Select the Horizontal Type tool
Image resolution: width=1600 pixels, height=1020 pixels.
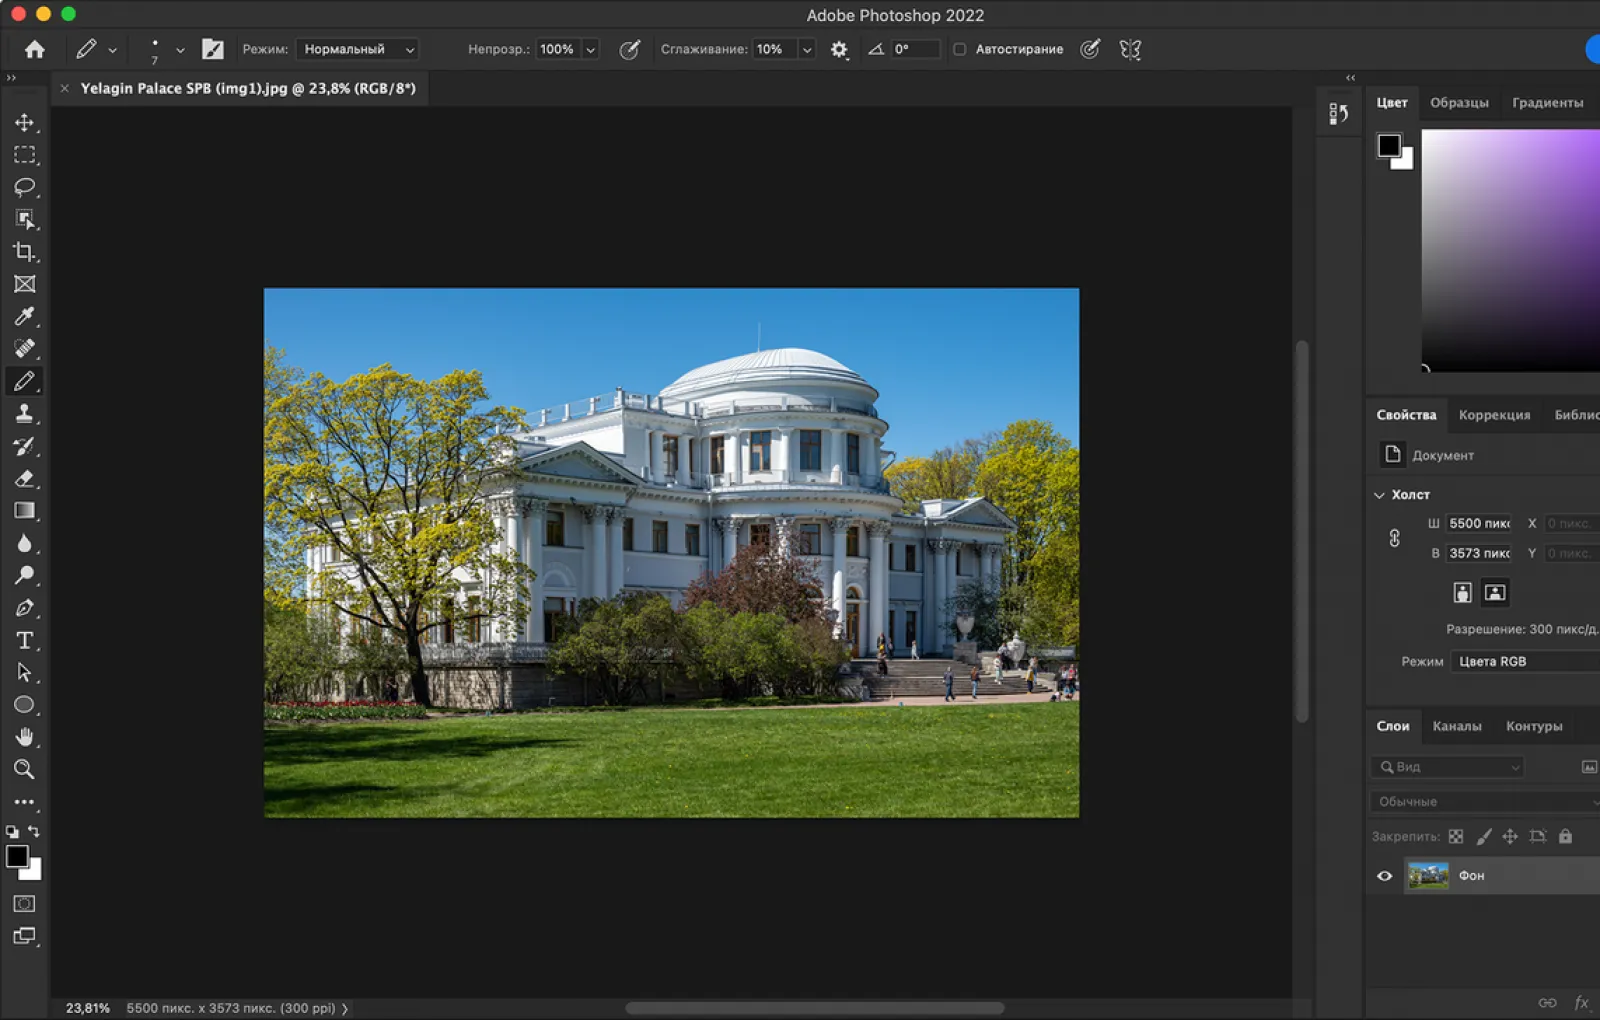24,640
